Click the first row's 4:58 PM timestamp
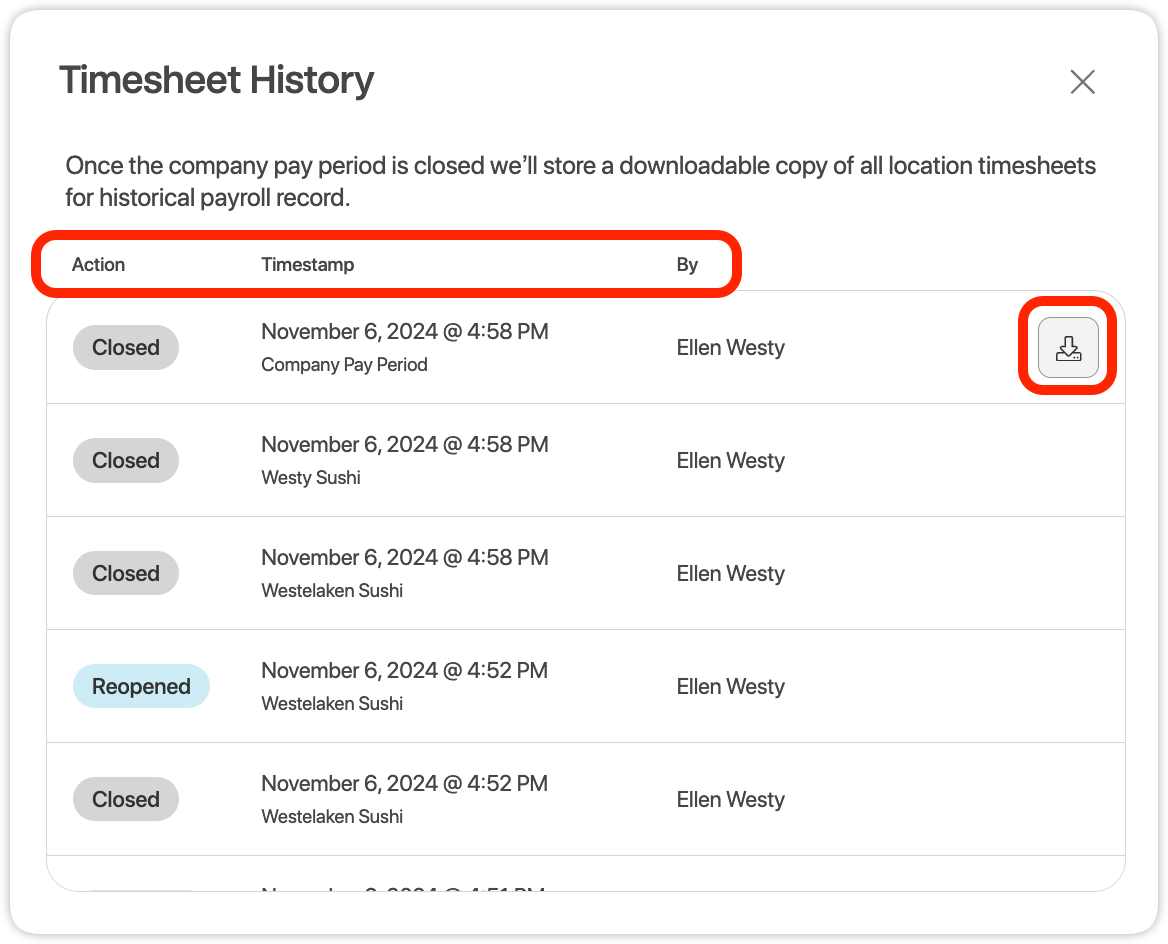The height and width of the screenshot is (944, 1168). coord(404,332)
